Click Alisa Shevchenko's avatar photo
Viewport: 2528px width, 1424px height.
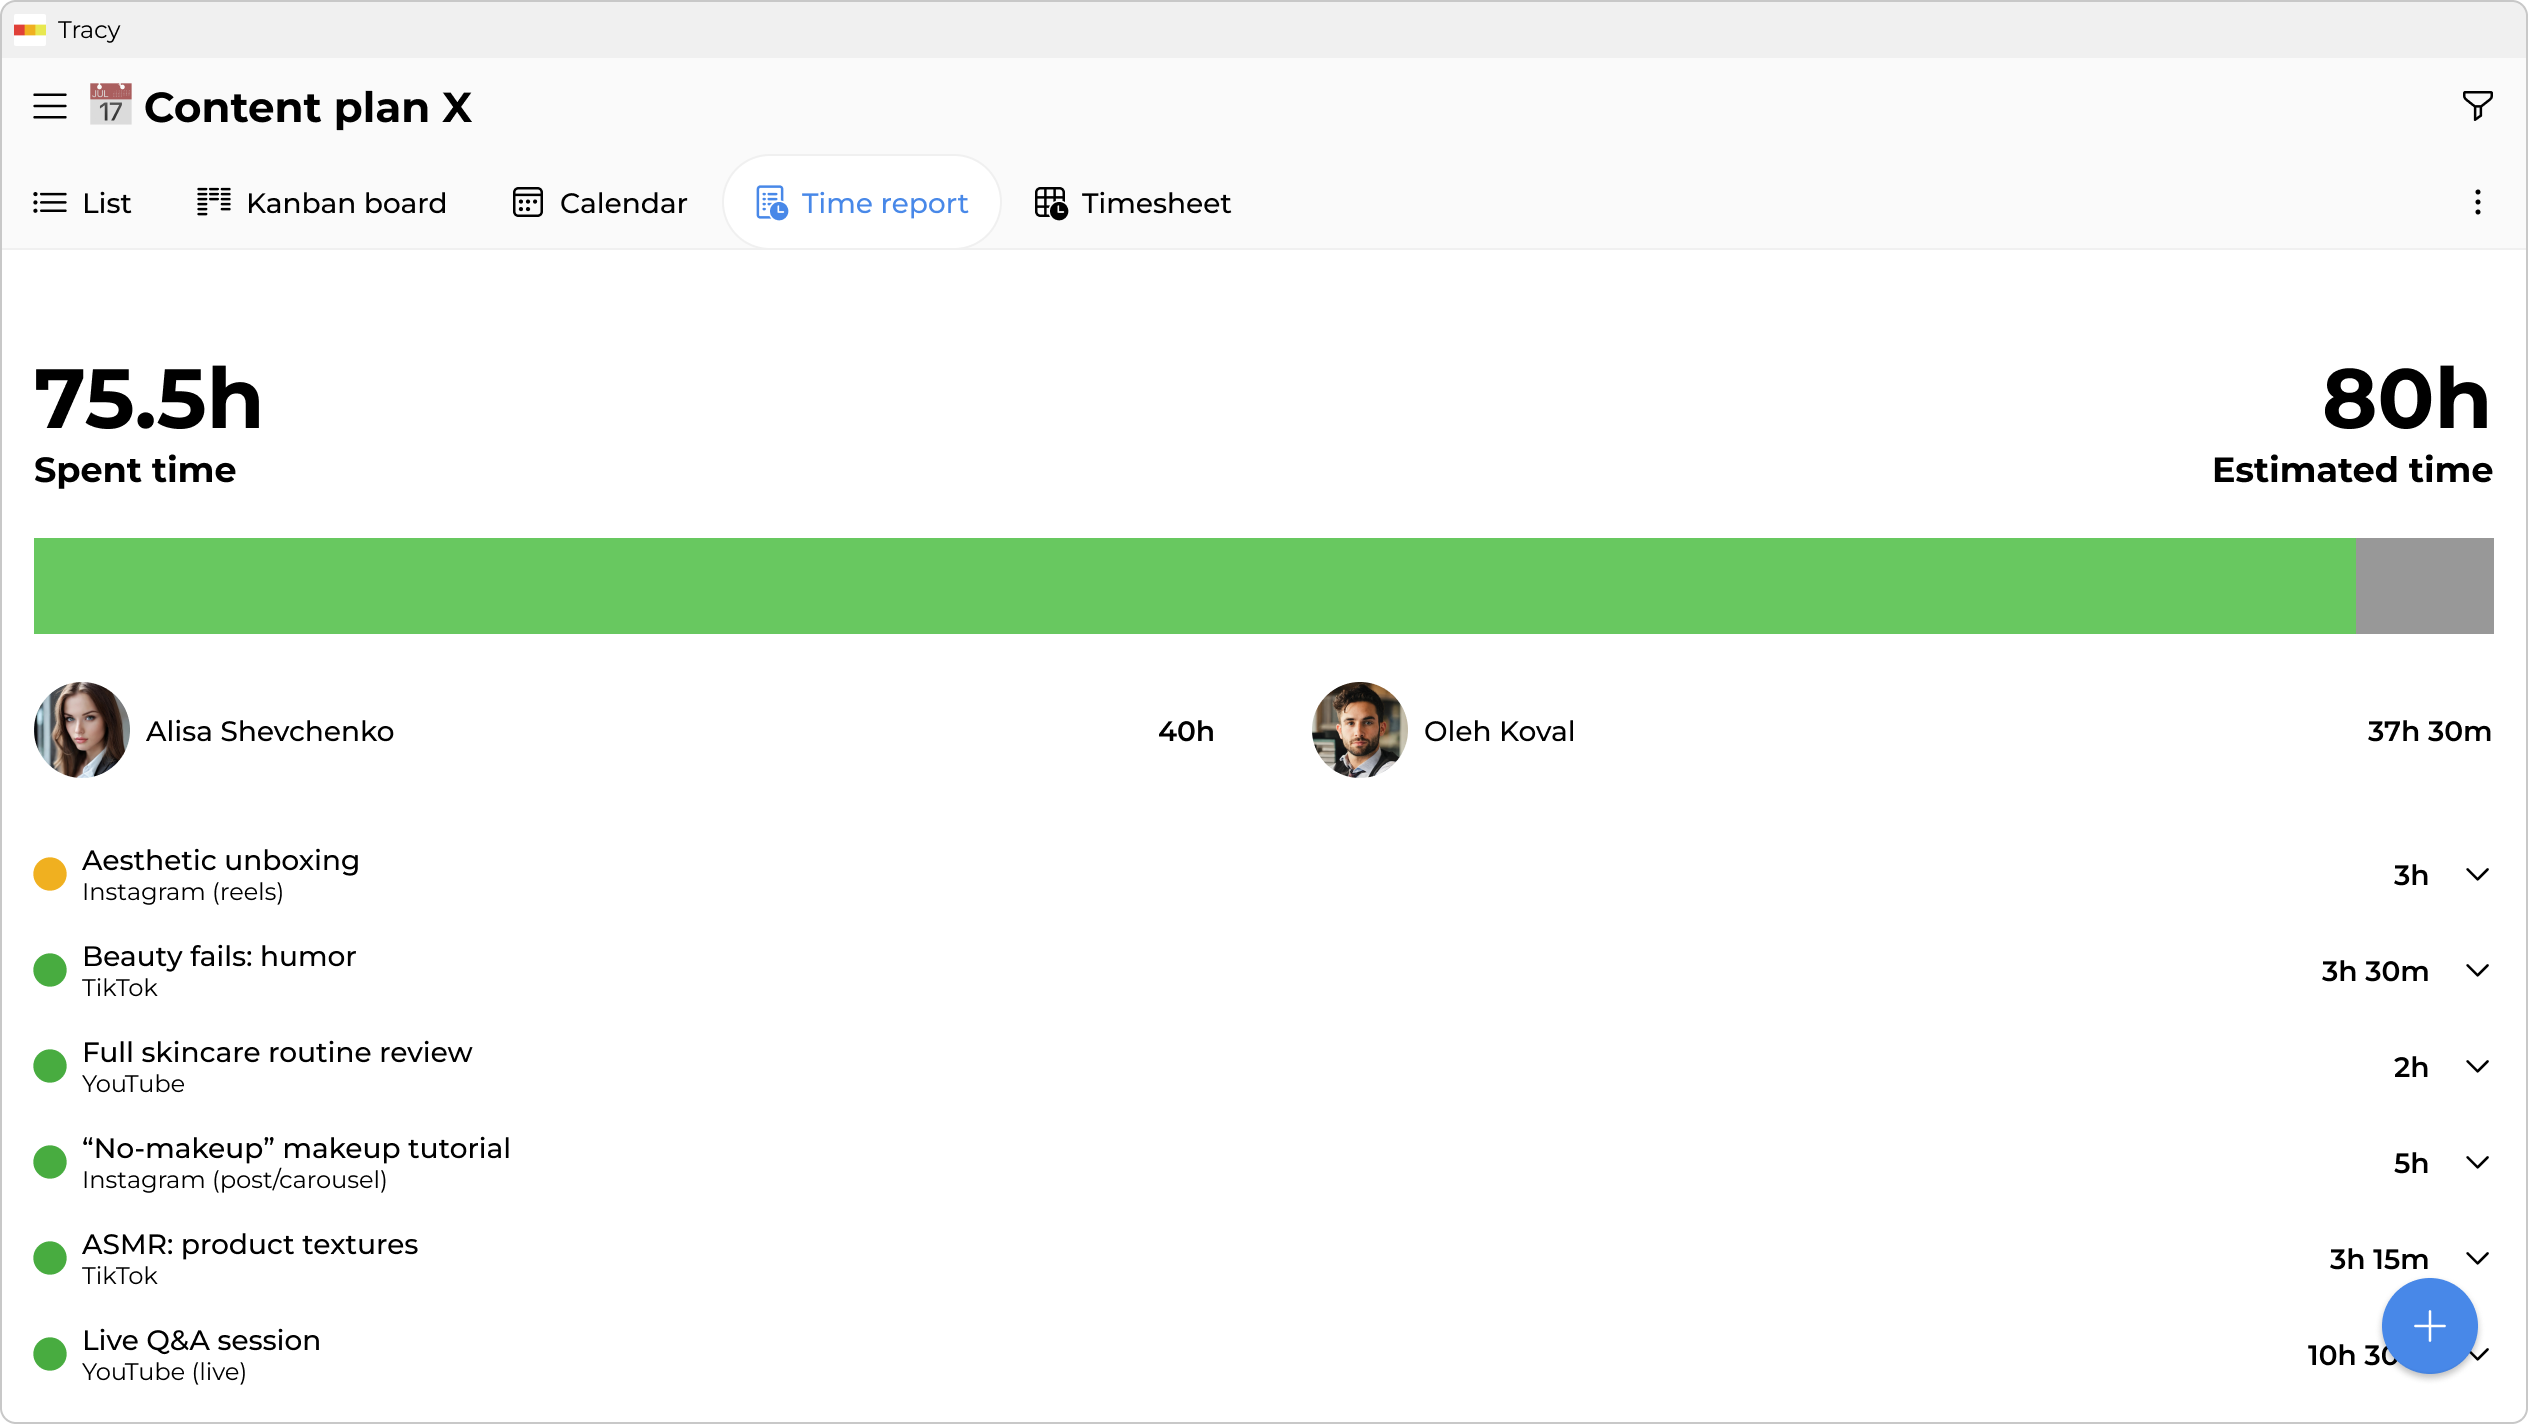click(81, 730)
